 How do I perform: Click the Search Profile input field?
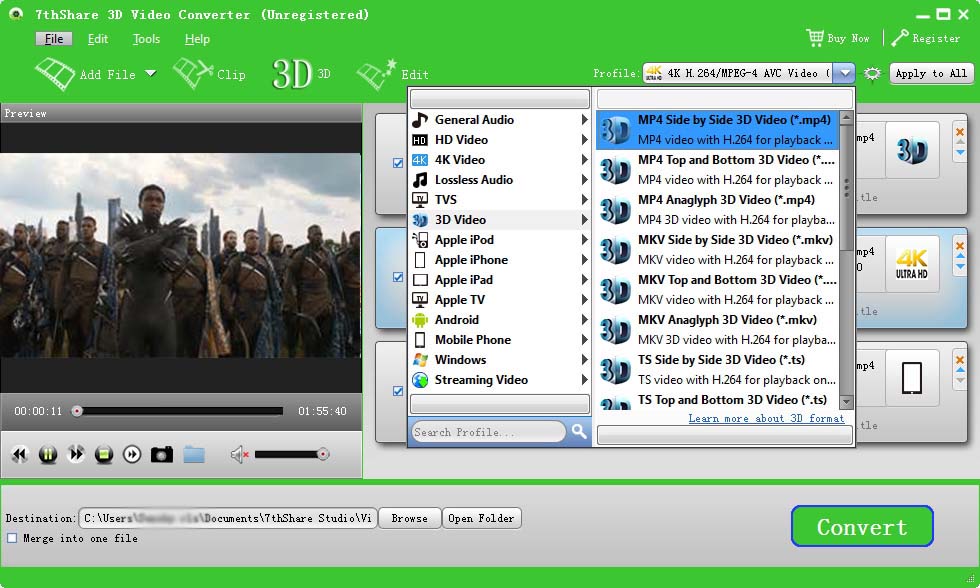[488, 431]
